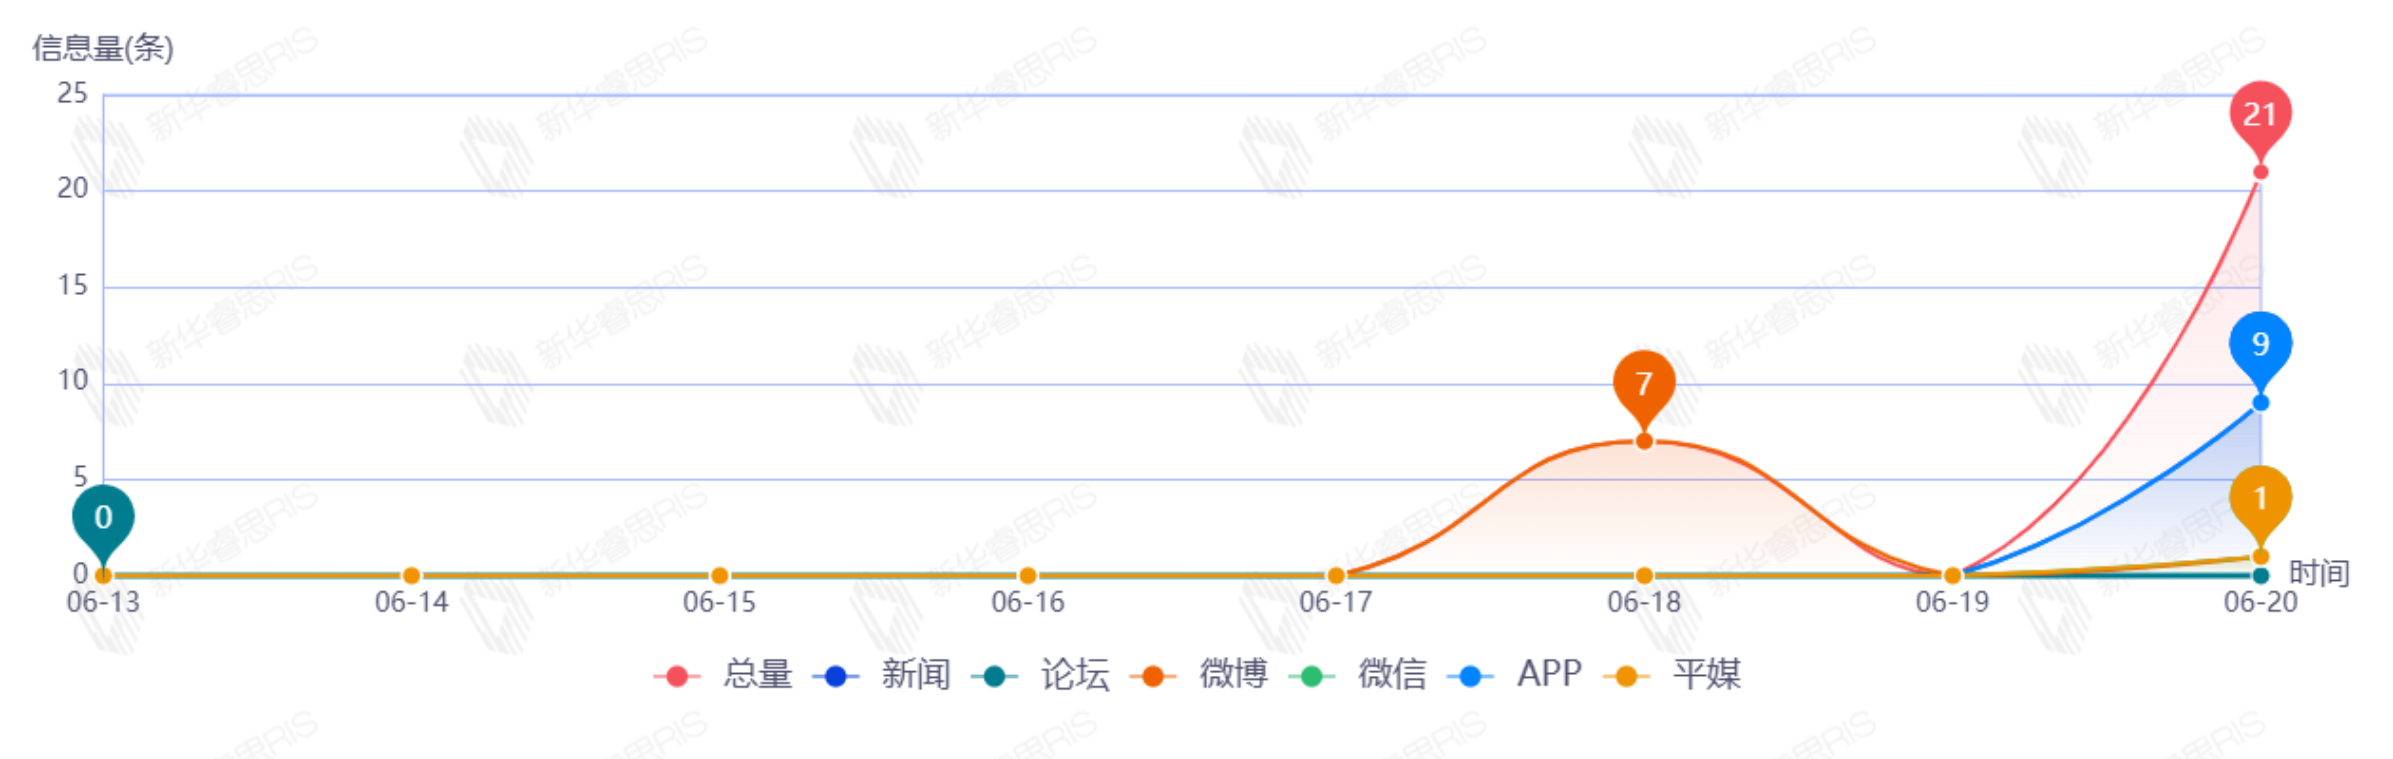Click the 06-18 x-axis date label

(x=1643, y=603)
